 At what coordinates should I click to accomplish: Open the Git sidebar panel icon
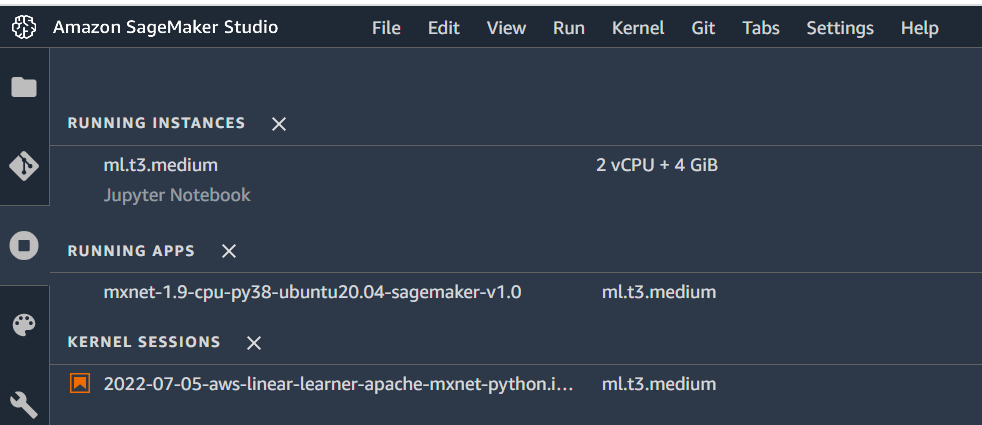click(24, 166)
